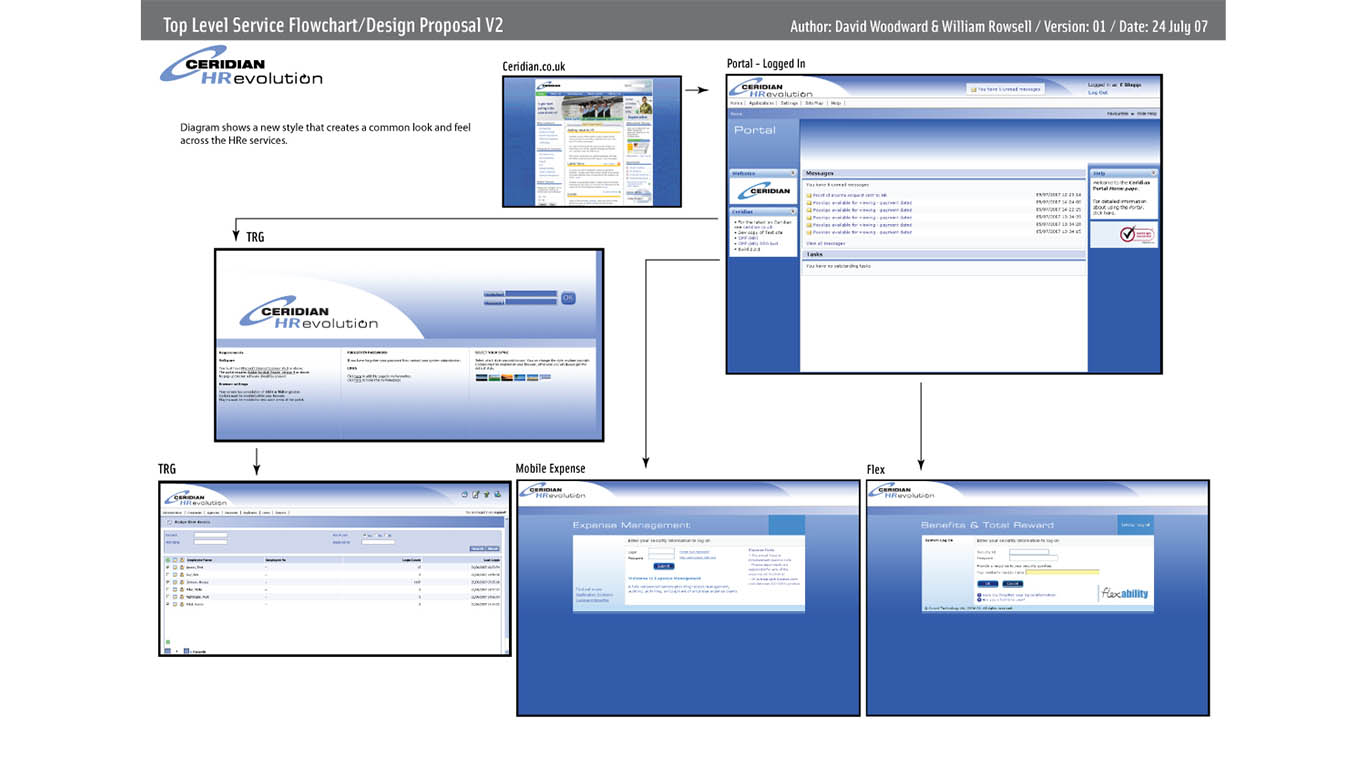Click View all messages link in Portal
Image resolution: width=1366 pixels, height=768 pixels.
(x=826, y=243)
